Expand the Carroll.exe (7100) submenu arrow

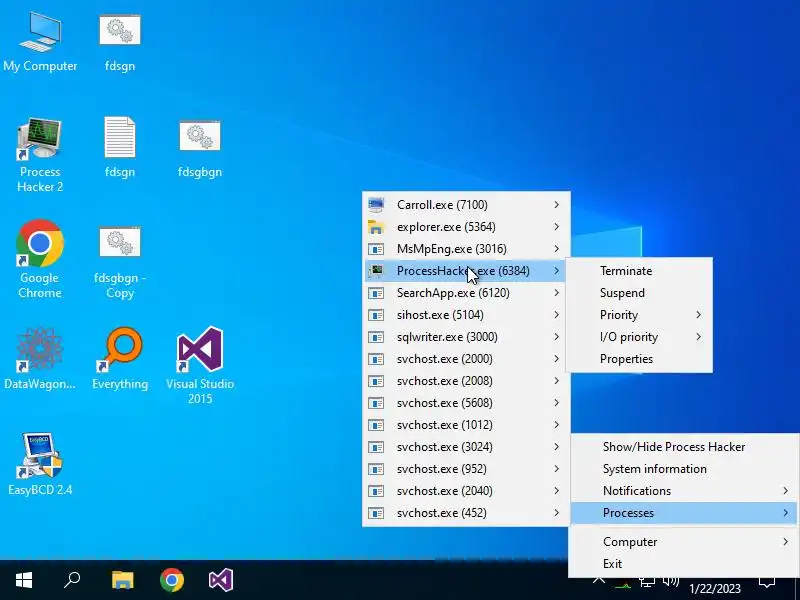coord(557,205)
